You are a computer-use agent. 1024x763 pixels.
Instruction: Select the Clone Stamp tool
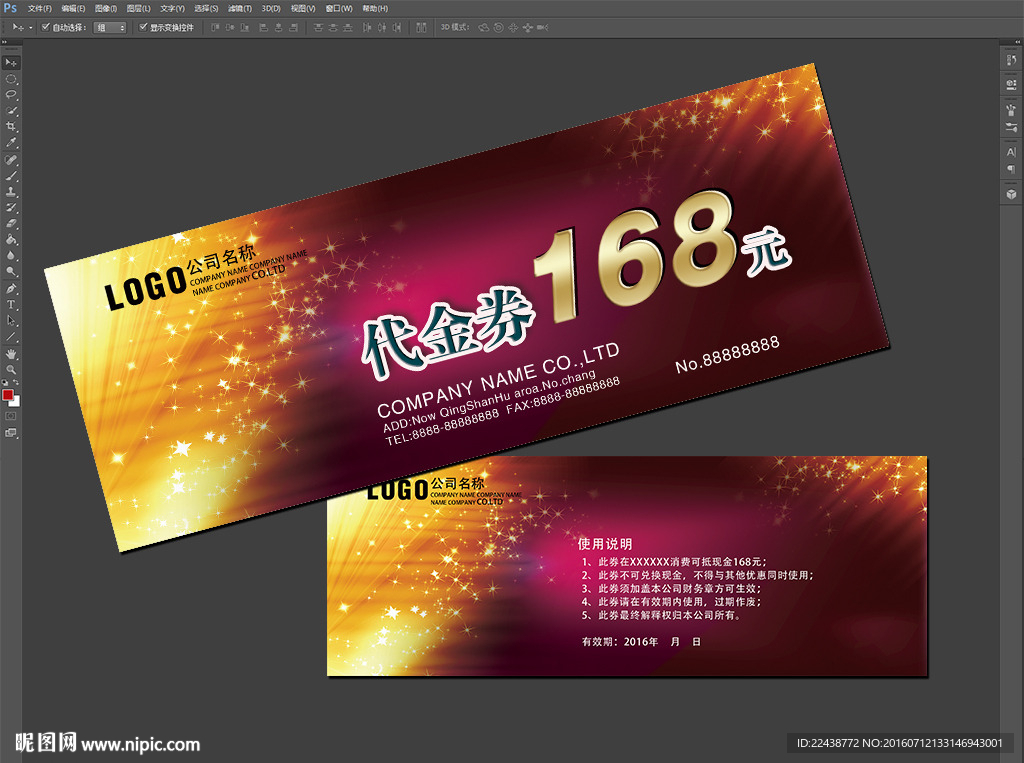[x=11, y=192]
